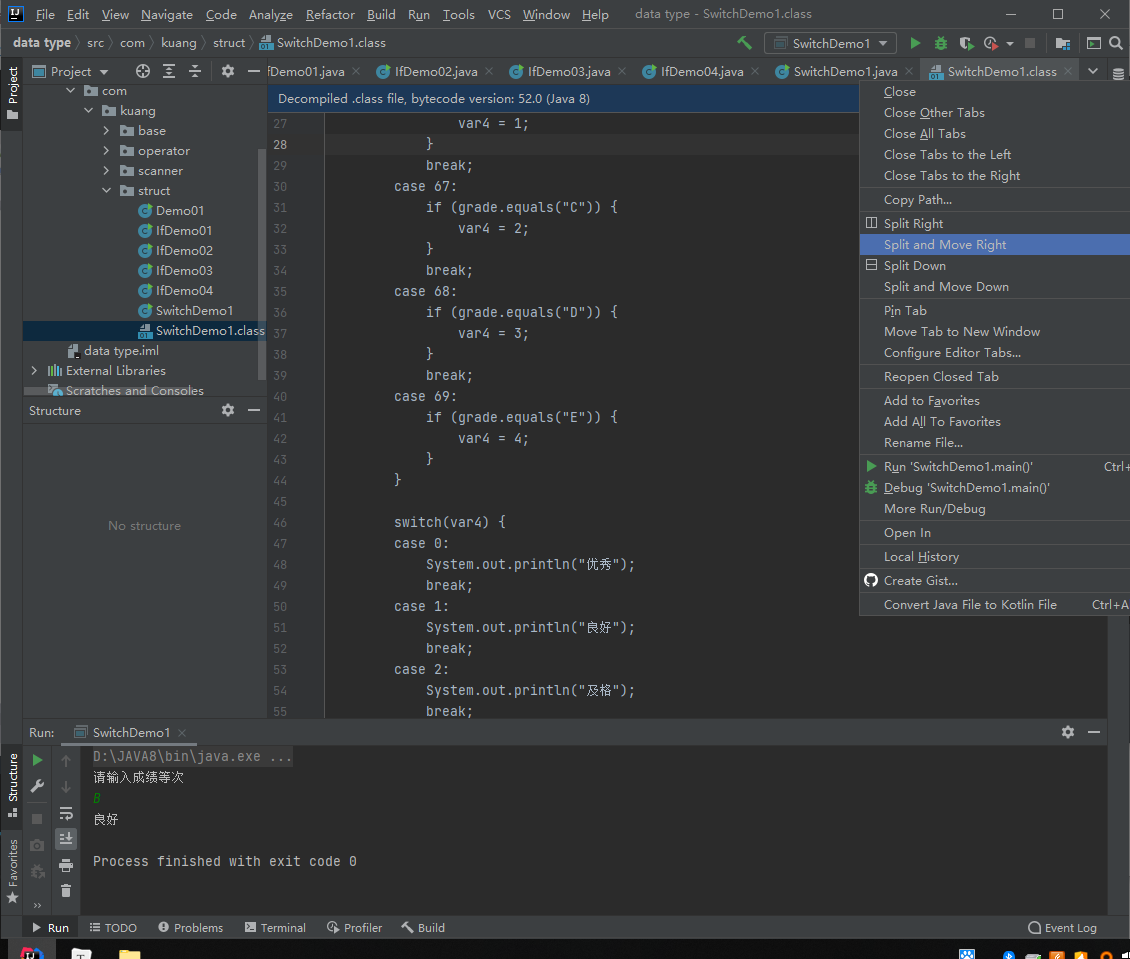Open the Run panel settings gear
Image resolution: width=1130 pixels, height=959 pixels.
coord(1068,732)
